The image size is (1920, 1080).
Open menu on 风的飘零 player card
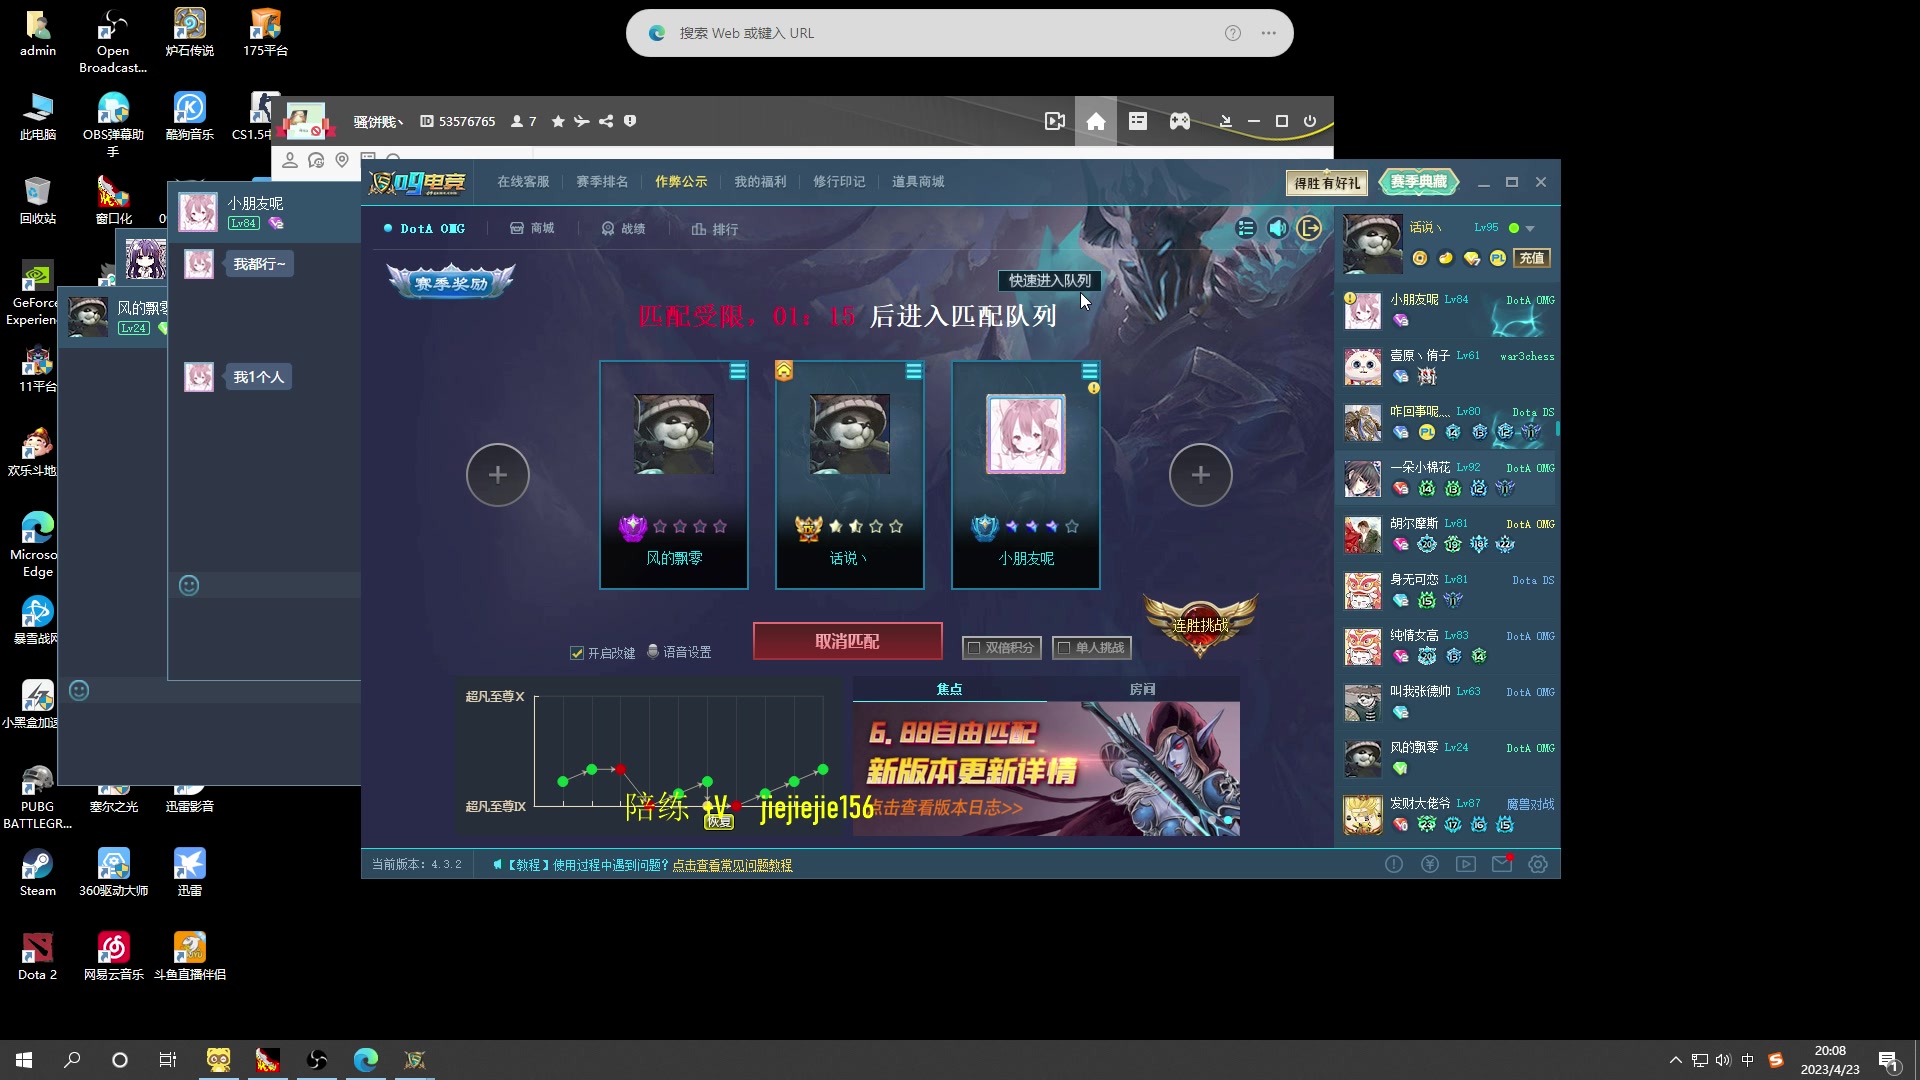click(737, 371)
